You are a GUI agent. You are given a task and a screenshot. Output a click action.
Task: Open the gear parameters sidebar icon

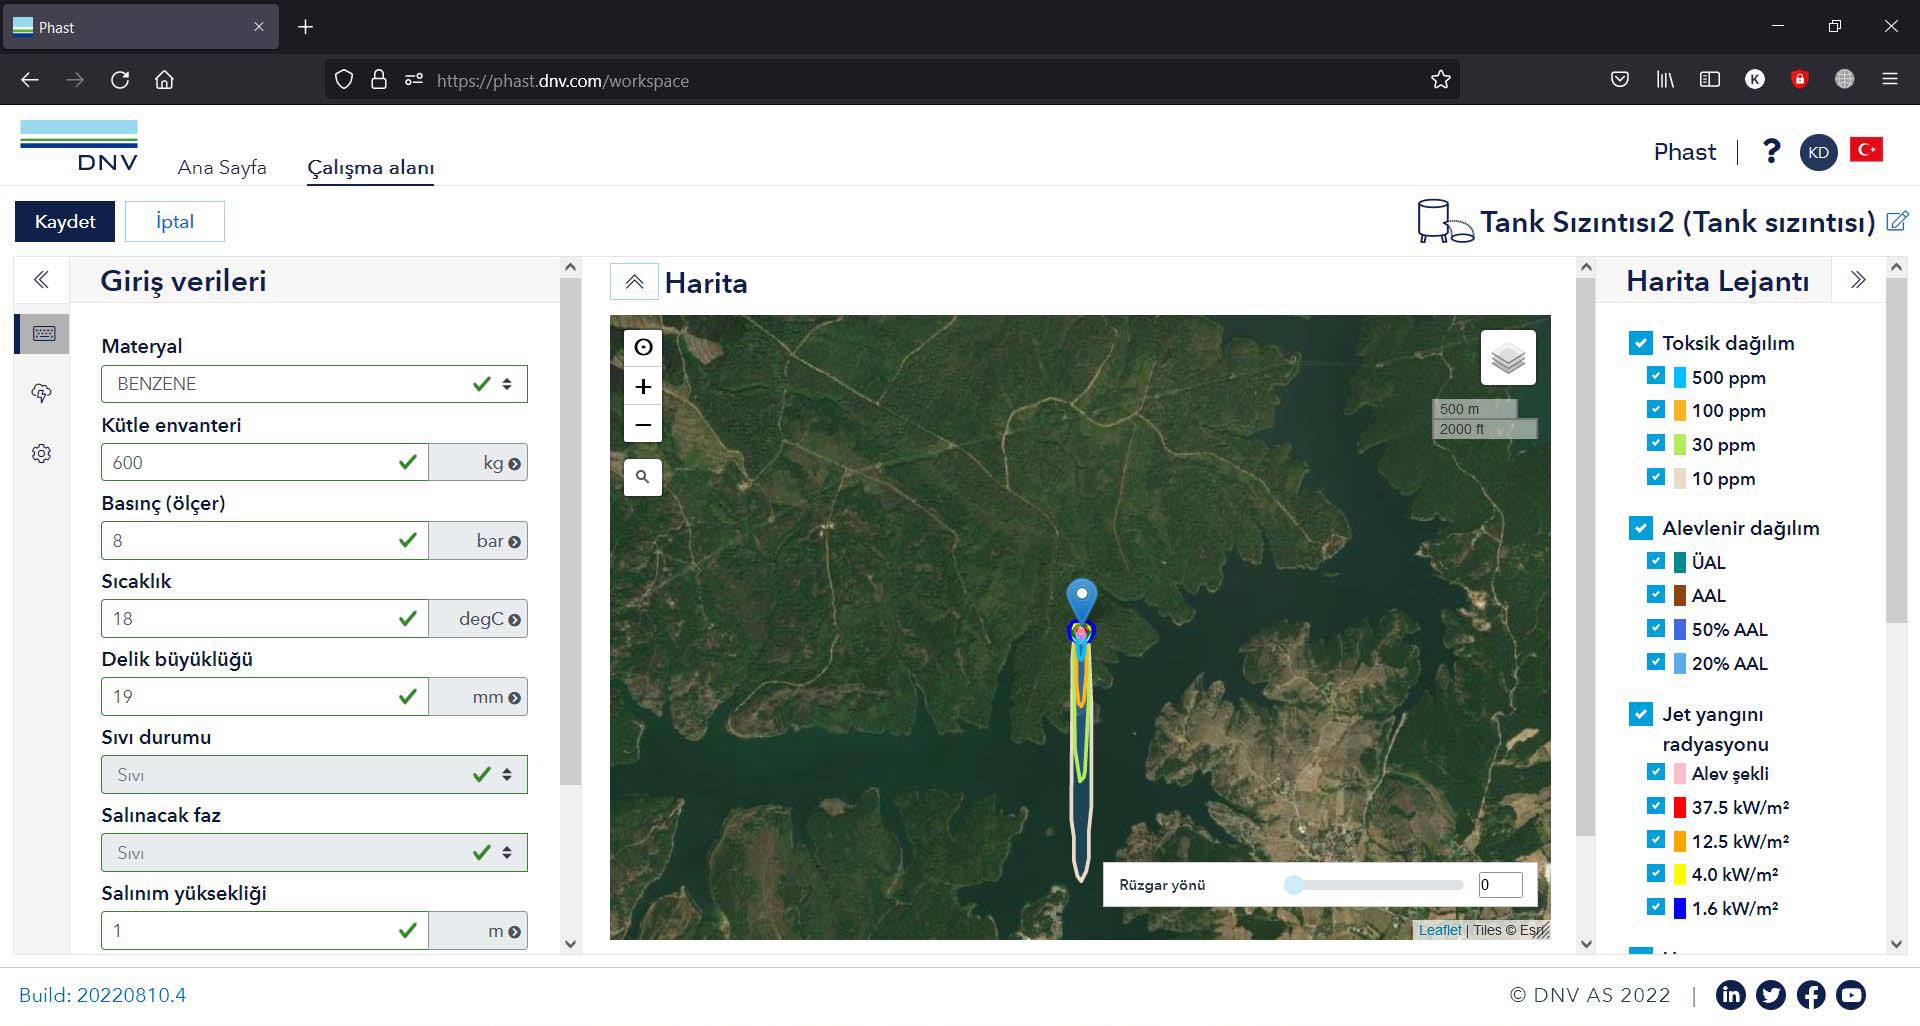[x=41, y=453]
